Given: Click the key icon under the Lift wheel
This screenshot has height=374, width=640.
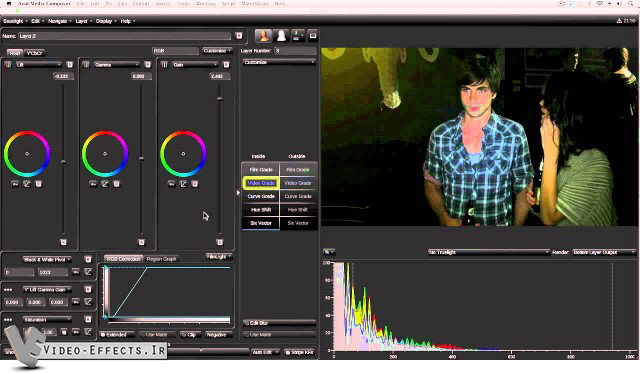Looking at the screenshot, I should tap(15, 184).
